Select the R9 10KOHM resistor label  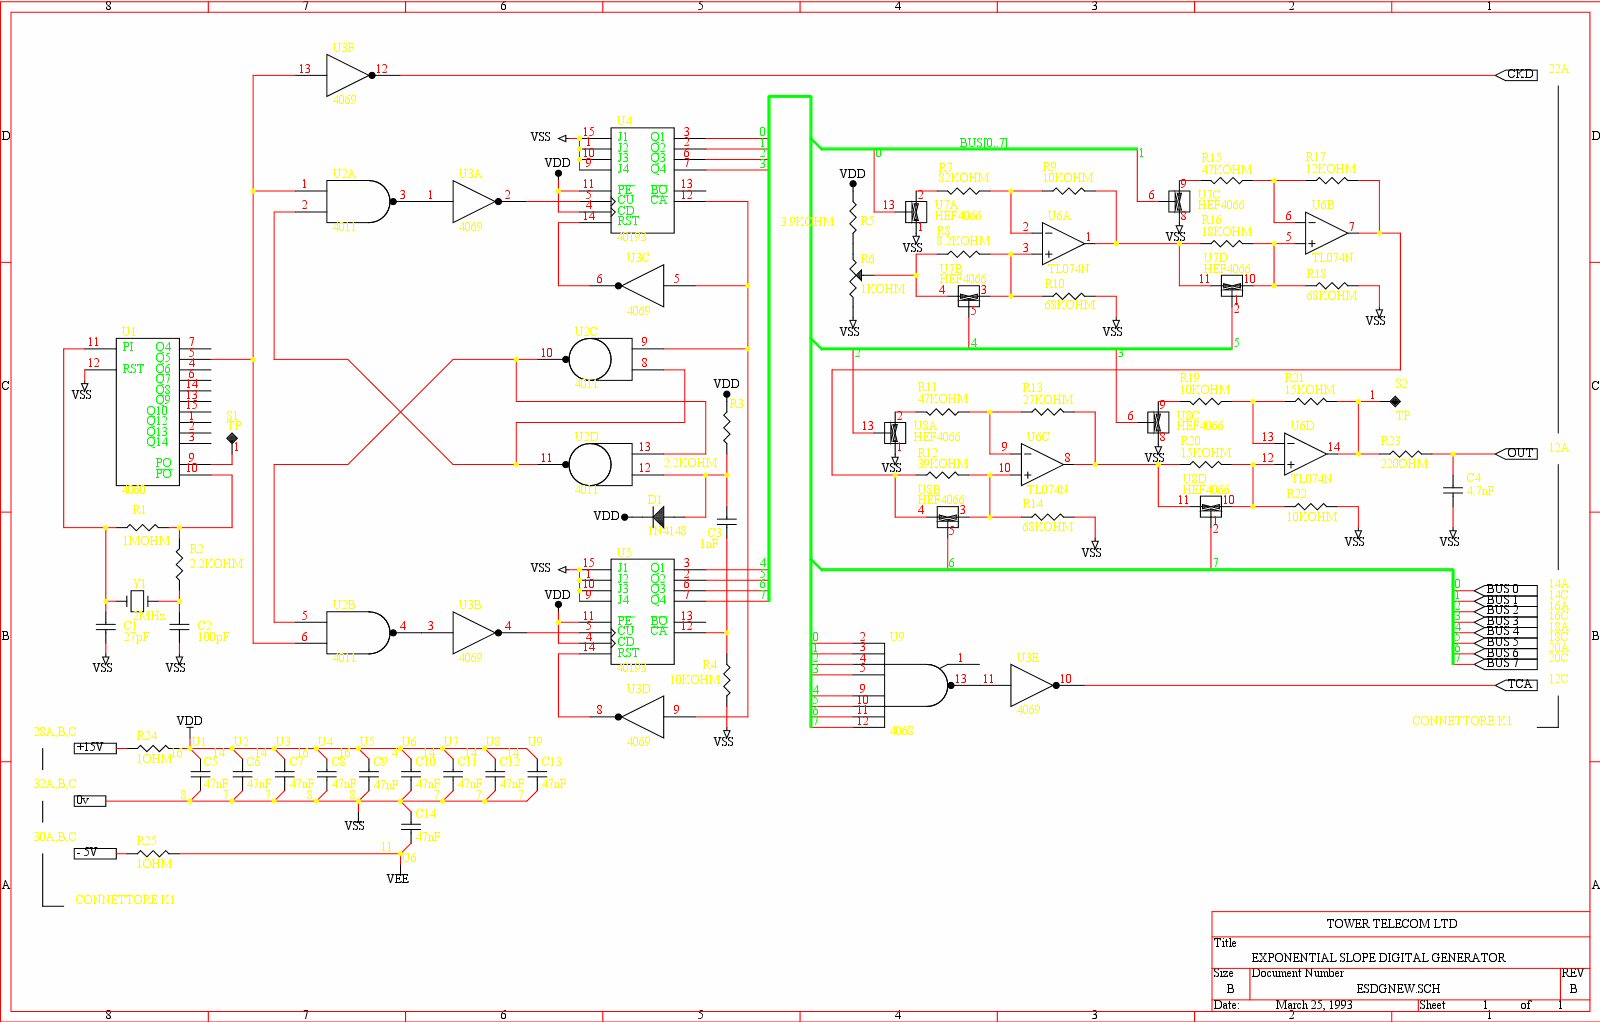(1067, 173)
